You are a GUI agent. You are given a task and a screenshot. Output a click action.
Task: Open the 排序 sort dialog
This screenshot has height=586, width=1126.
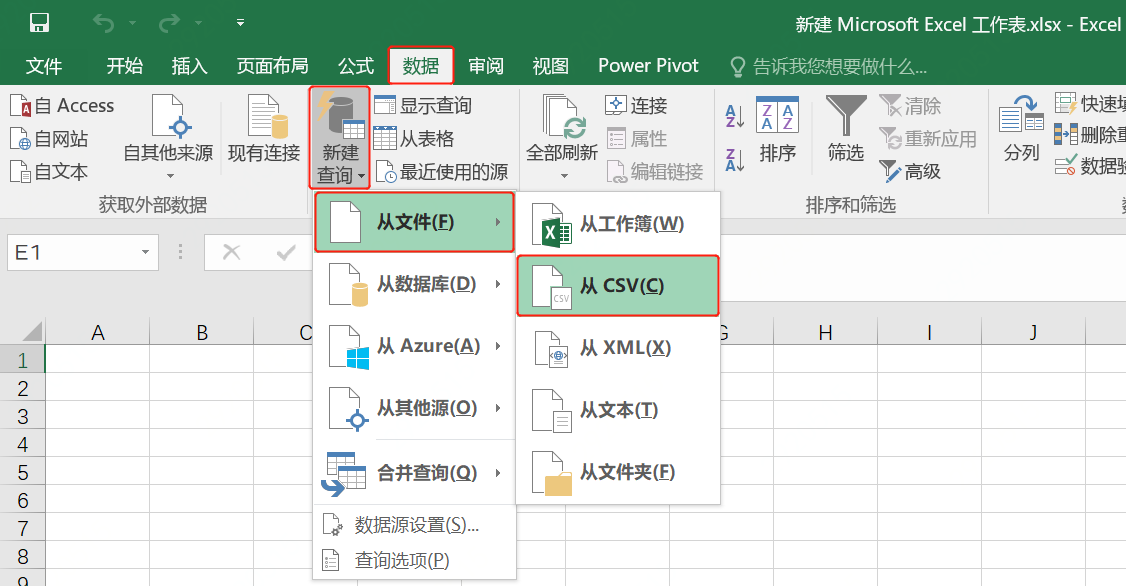point(778,129)
